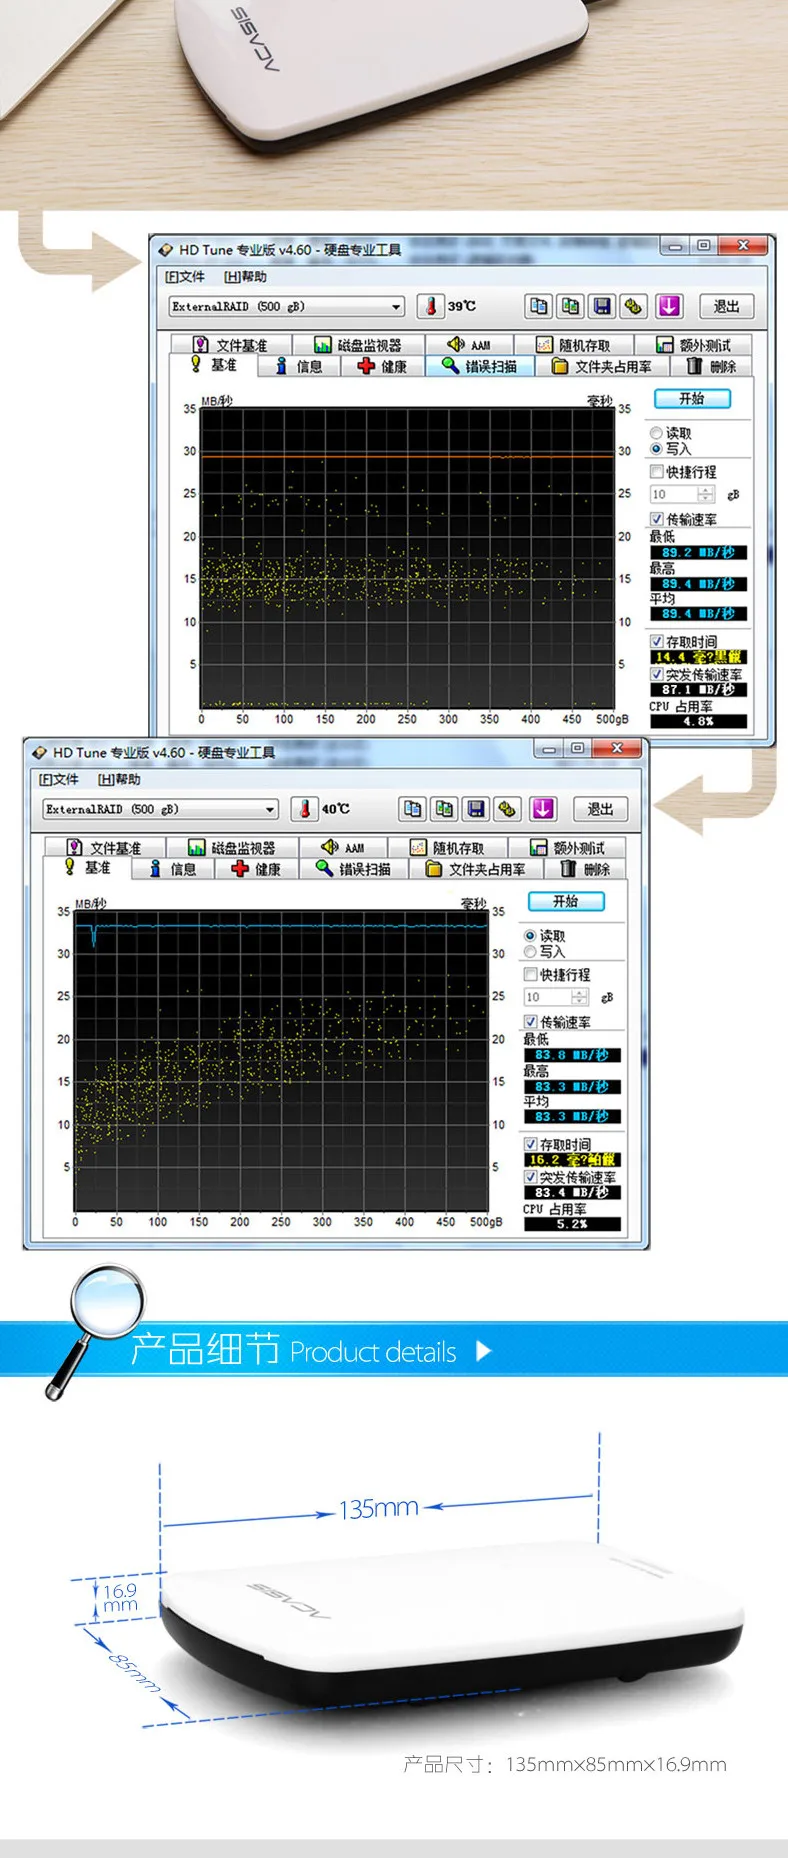Click the floppy save icon in 39℃ window
788x1858 pixels.
602,306
